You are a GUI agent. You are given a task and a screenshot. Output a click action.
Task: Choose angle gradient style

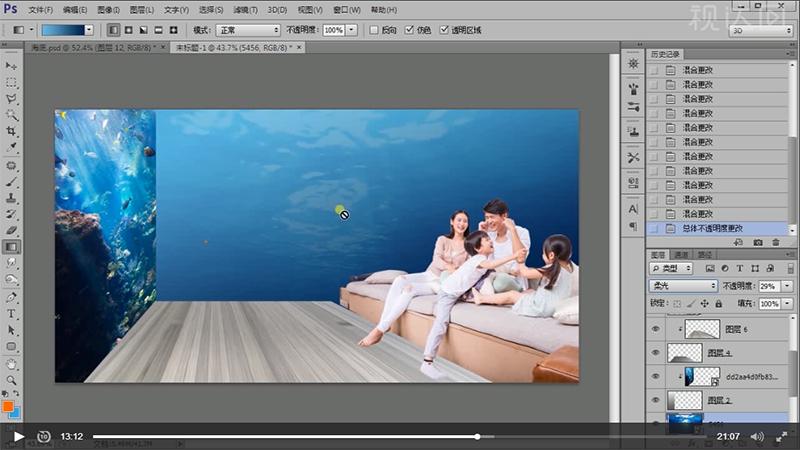click(x=143, y=30)
